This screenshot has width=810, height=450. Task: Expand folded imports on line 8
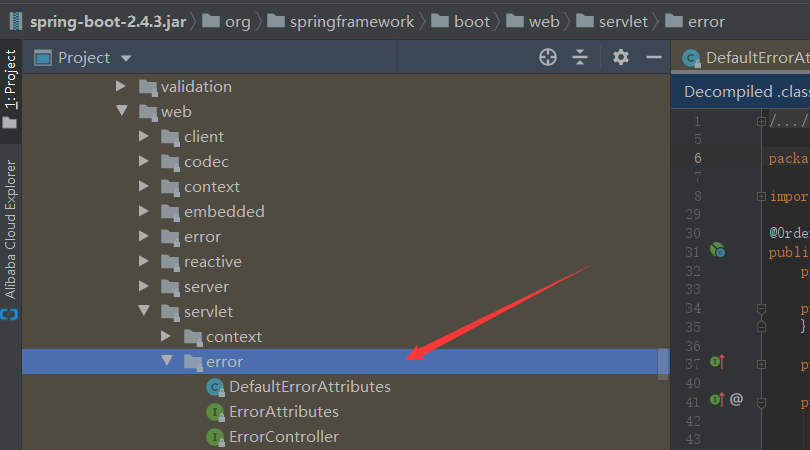pos(761,196)
